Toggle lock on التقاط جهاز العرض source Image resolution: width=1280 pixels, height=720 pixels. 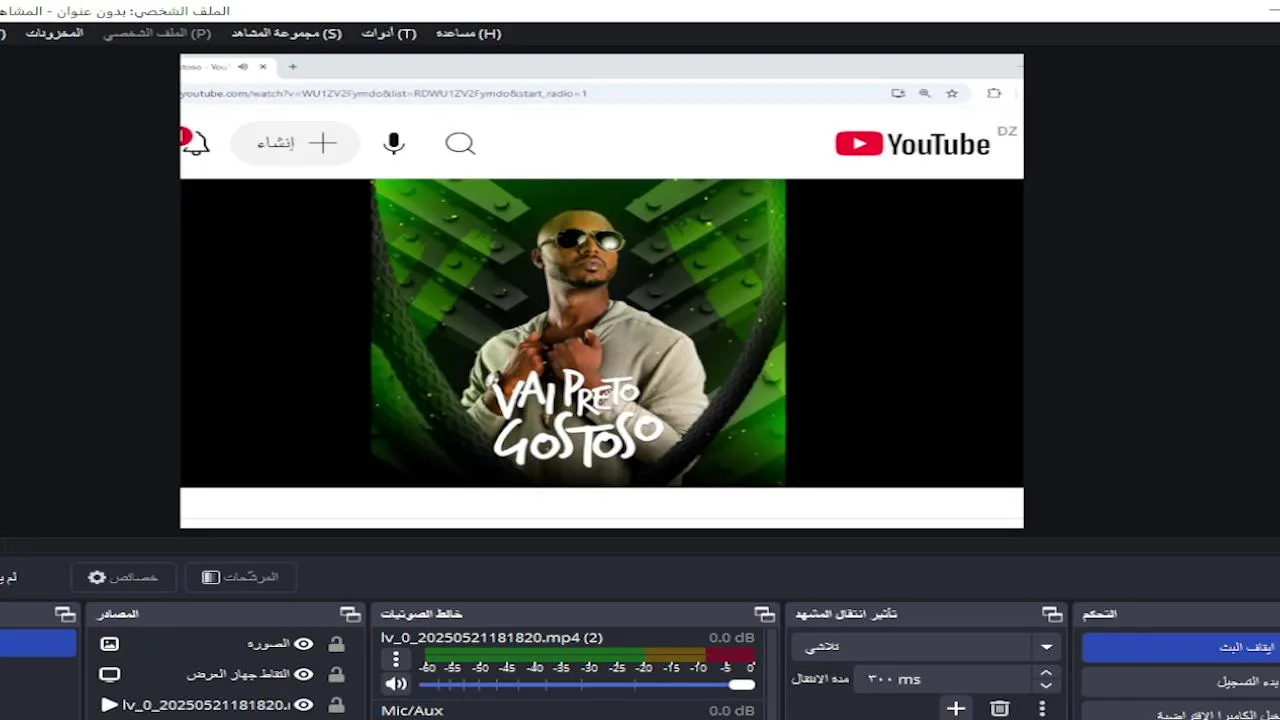[337, 675]
